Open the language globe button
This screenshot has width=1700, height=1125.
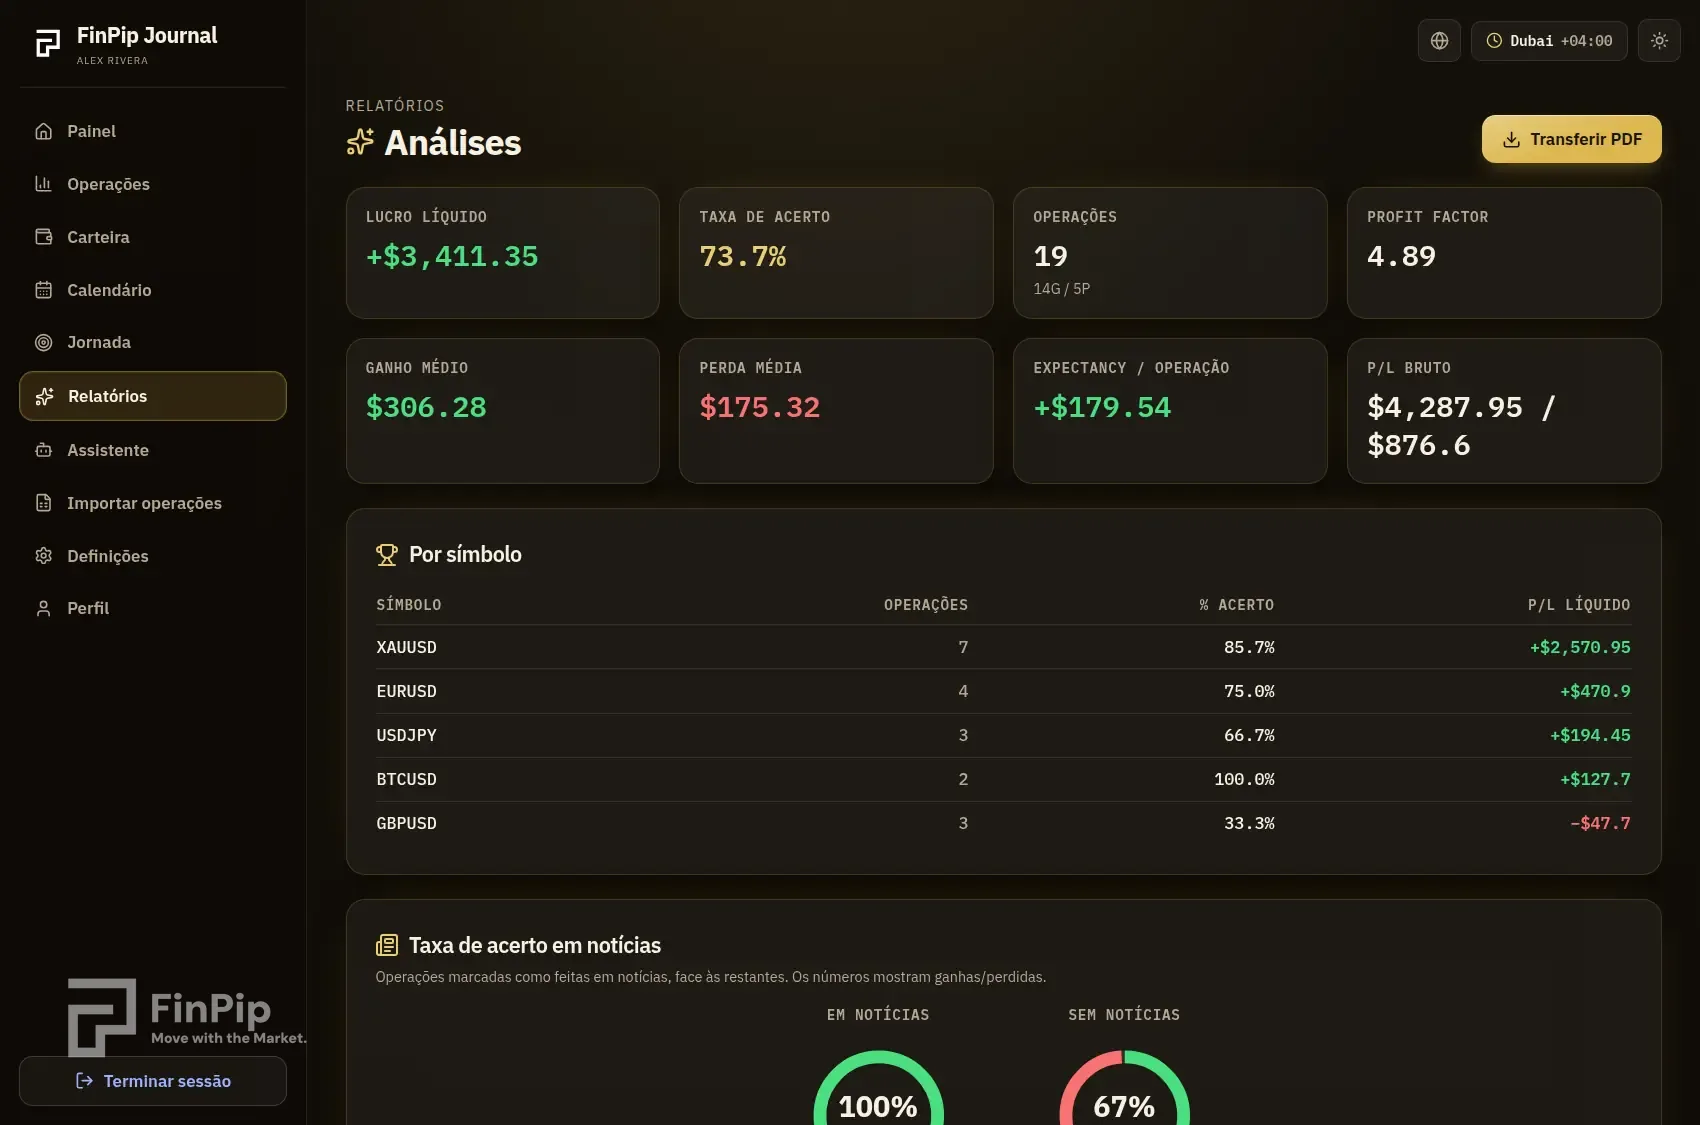pos(1439,41)
